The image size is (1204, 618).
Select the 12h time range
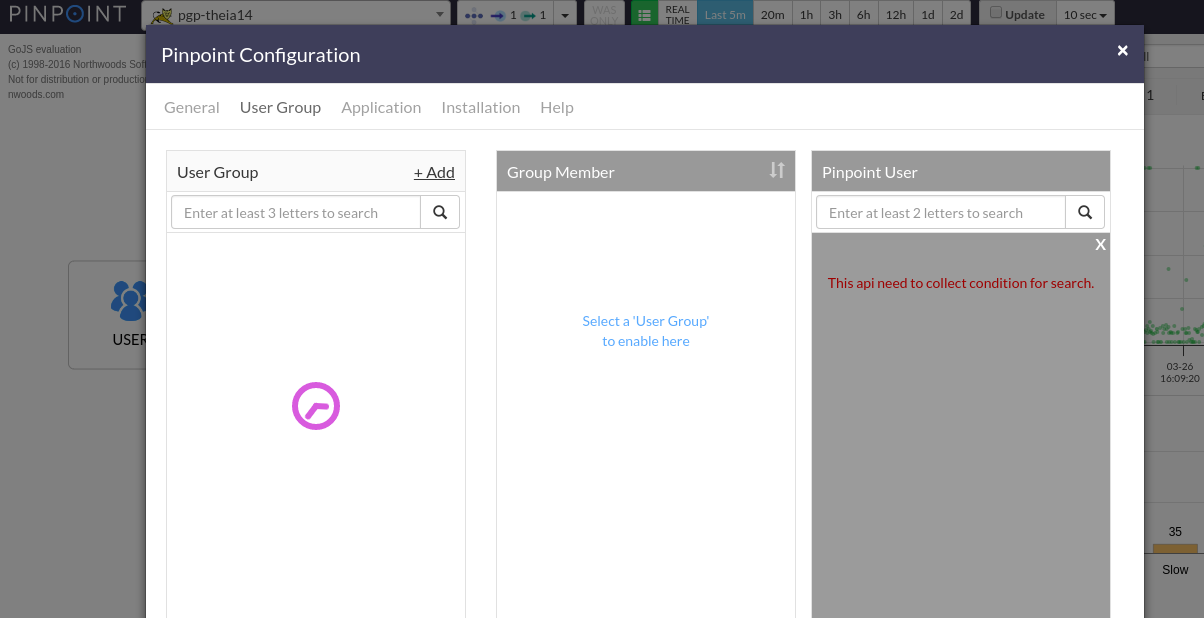click(896, 14)
